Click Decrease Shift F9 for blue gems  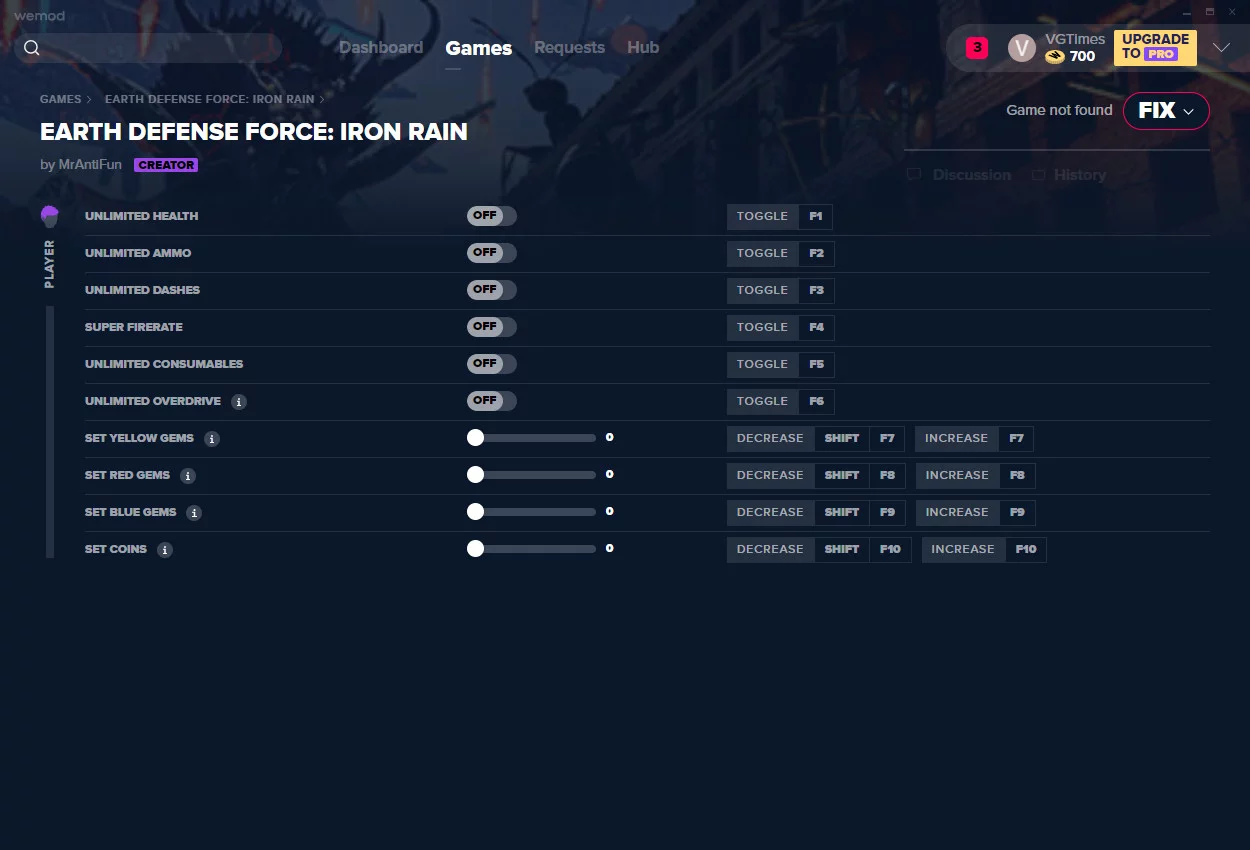tap(817, 513)
